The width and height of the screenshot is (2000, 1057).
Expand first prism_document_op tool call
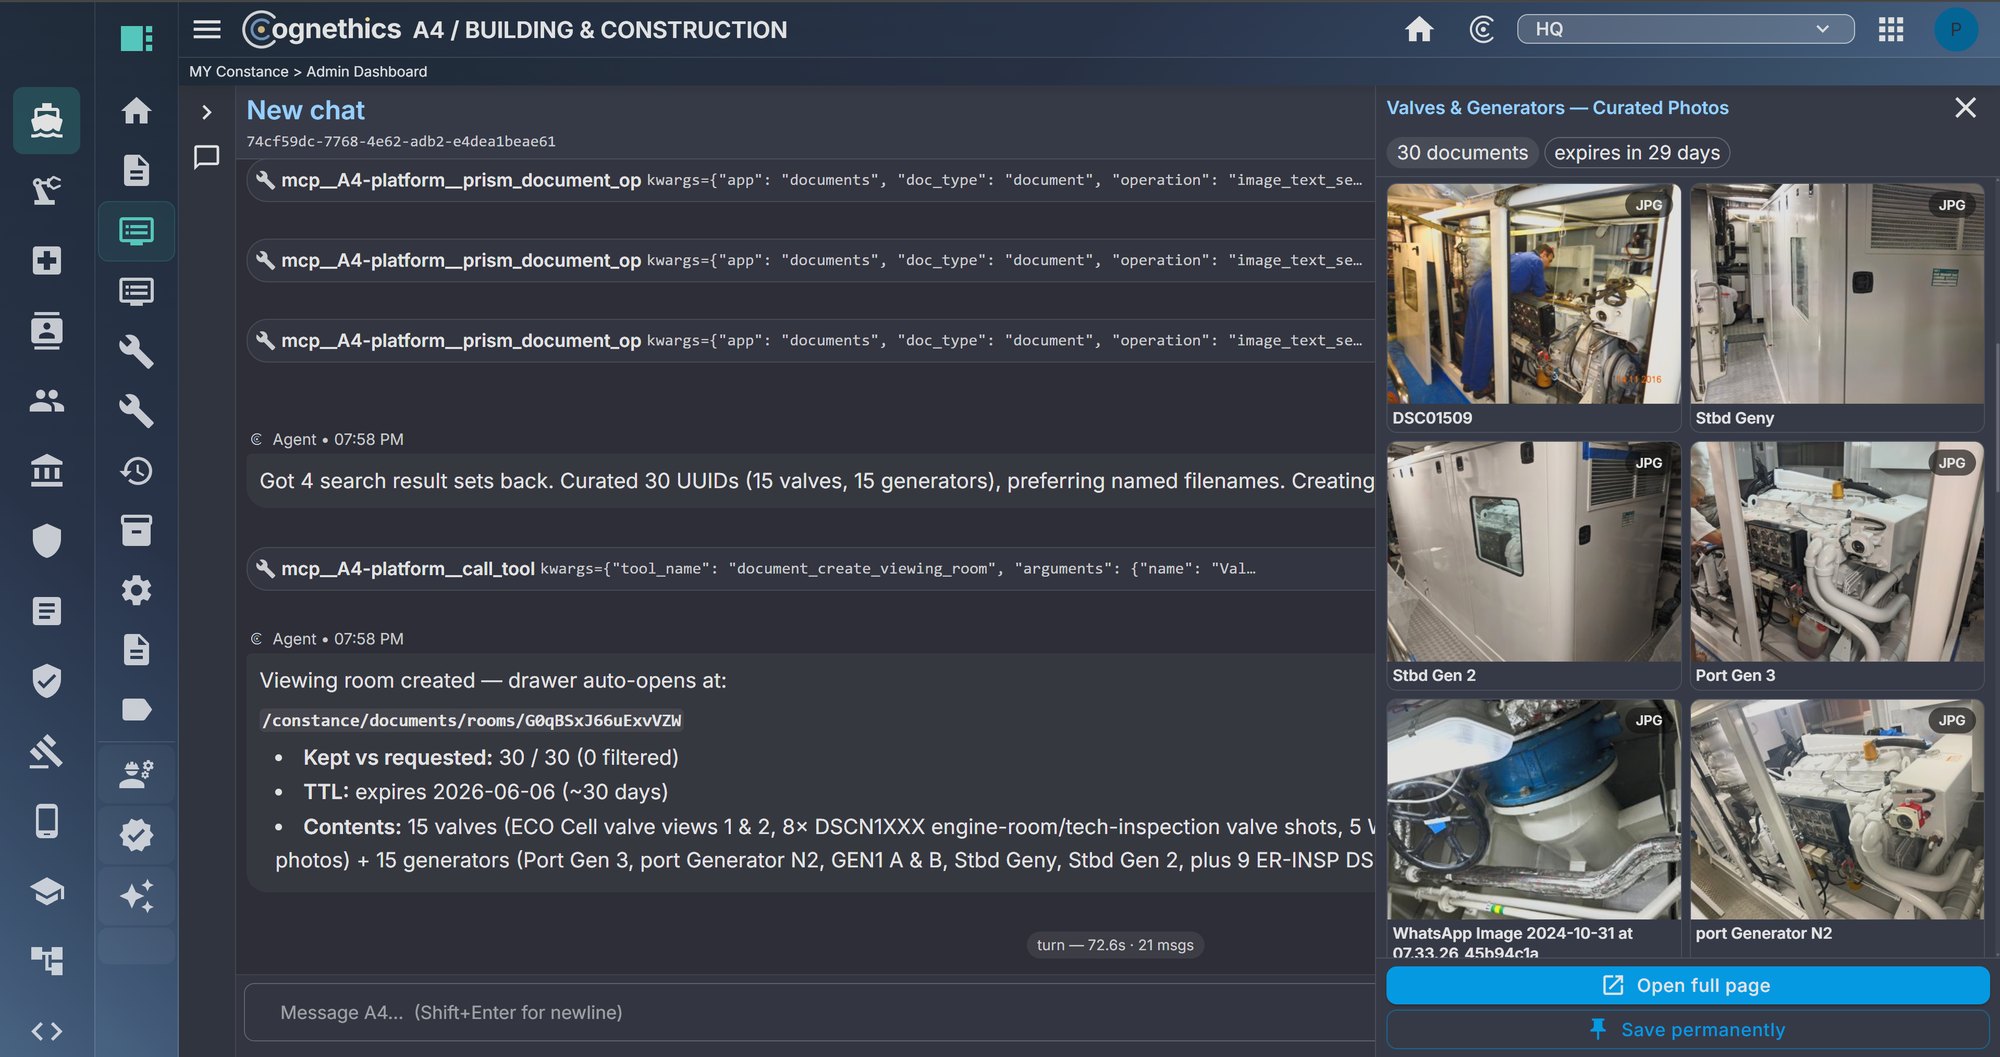click(810, 180)
